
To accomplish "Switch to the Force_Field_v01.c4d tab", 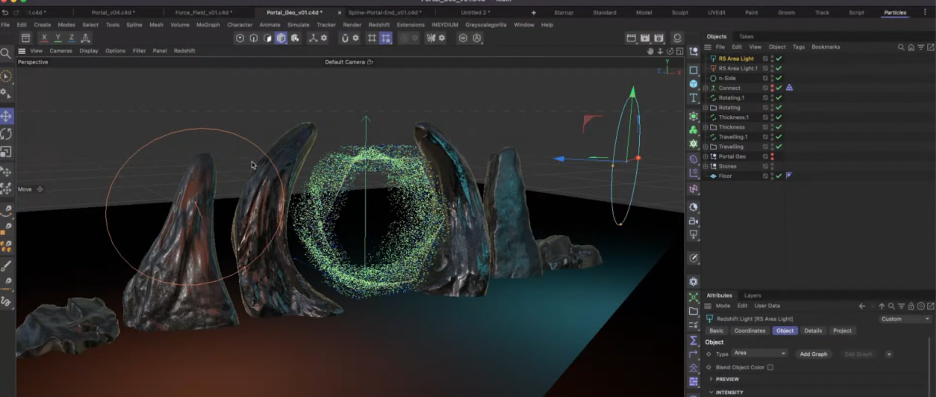I will 204,13.
